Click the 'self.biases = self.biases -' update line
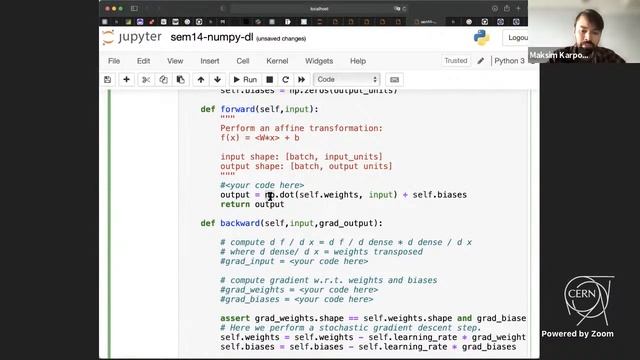This screenshot has height=360, width=640. point(368,347)
